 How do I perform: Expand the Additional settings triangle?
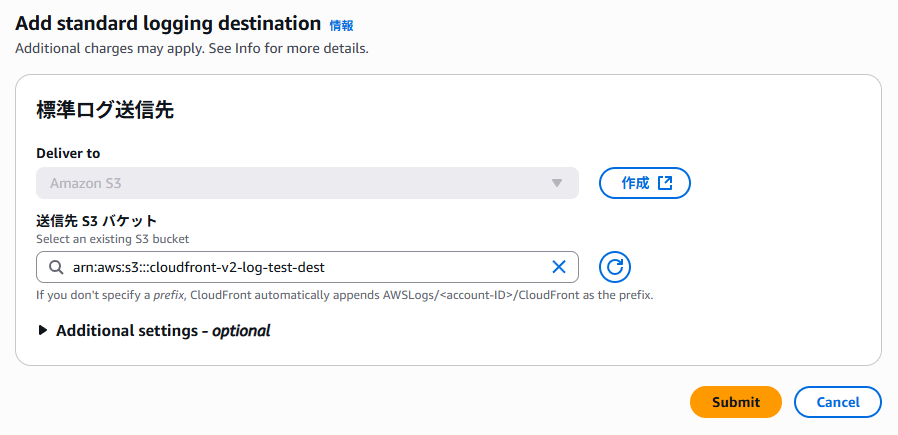pos(42,331)
